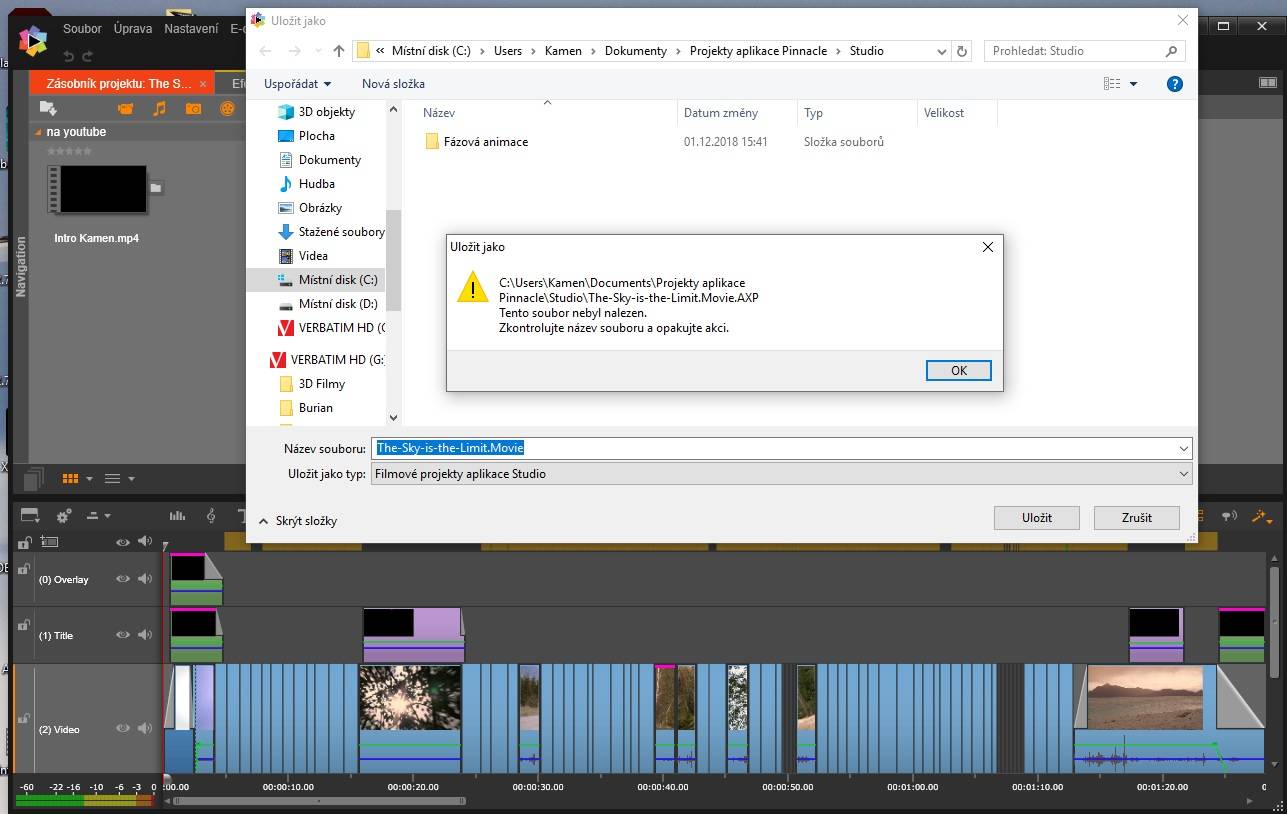The width and height of the screenshot is (1287, 814).
Task: Hide the Title track video
Action: 123,635
